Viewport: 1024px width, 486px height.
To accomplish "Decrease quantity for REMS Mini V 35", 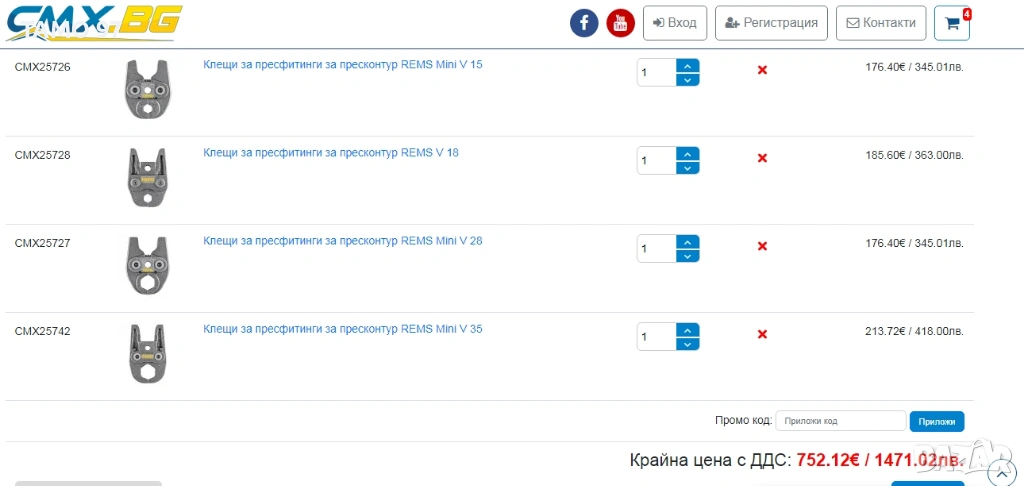I will click(688, 344).
